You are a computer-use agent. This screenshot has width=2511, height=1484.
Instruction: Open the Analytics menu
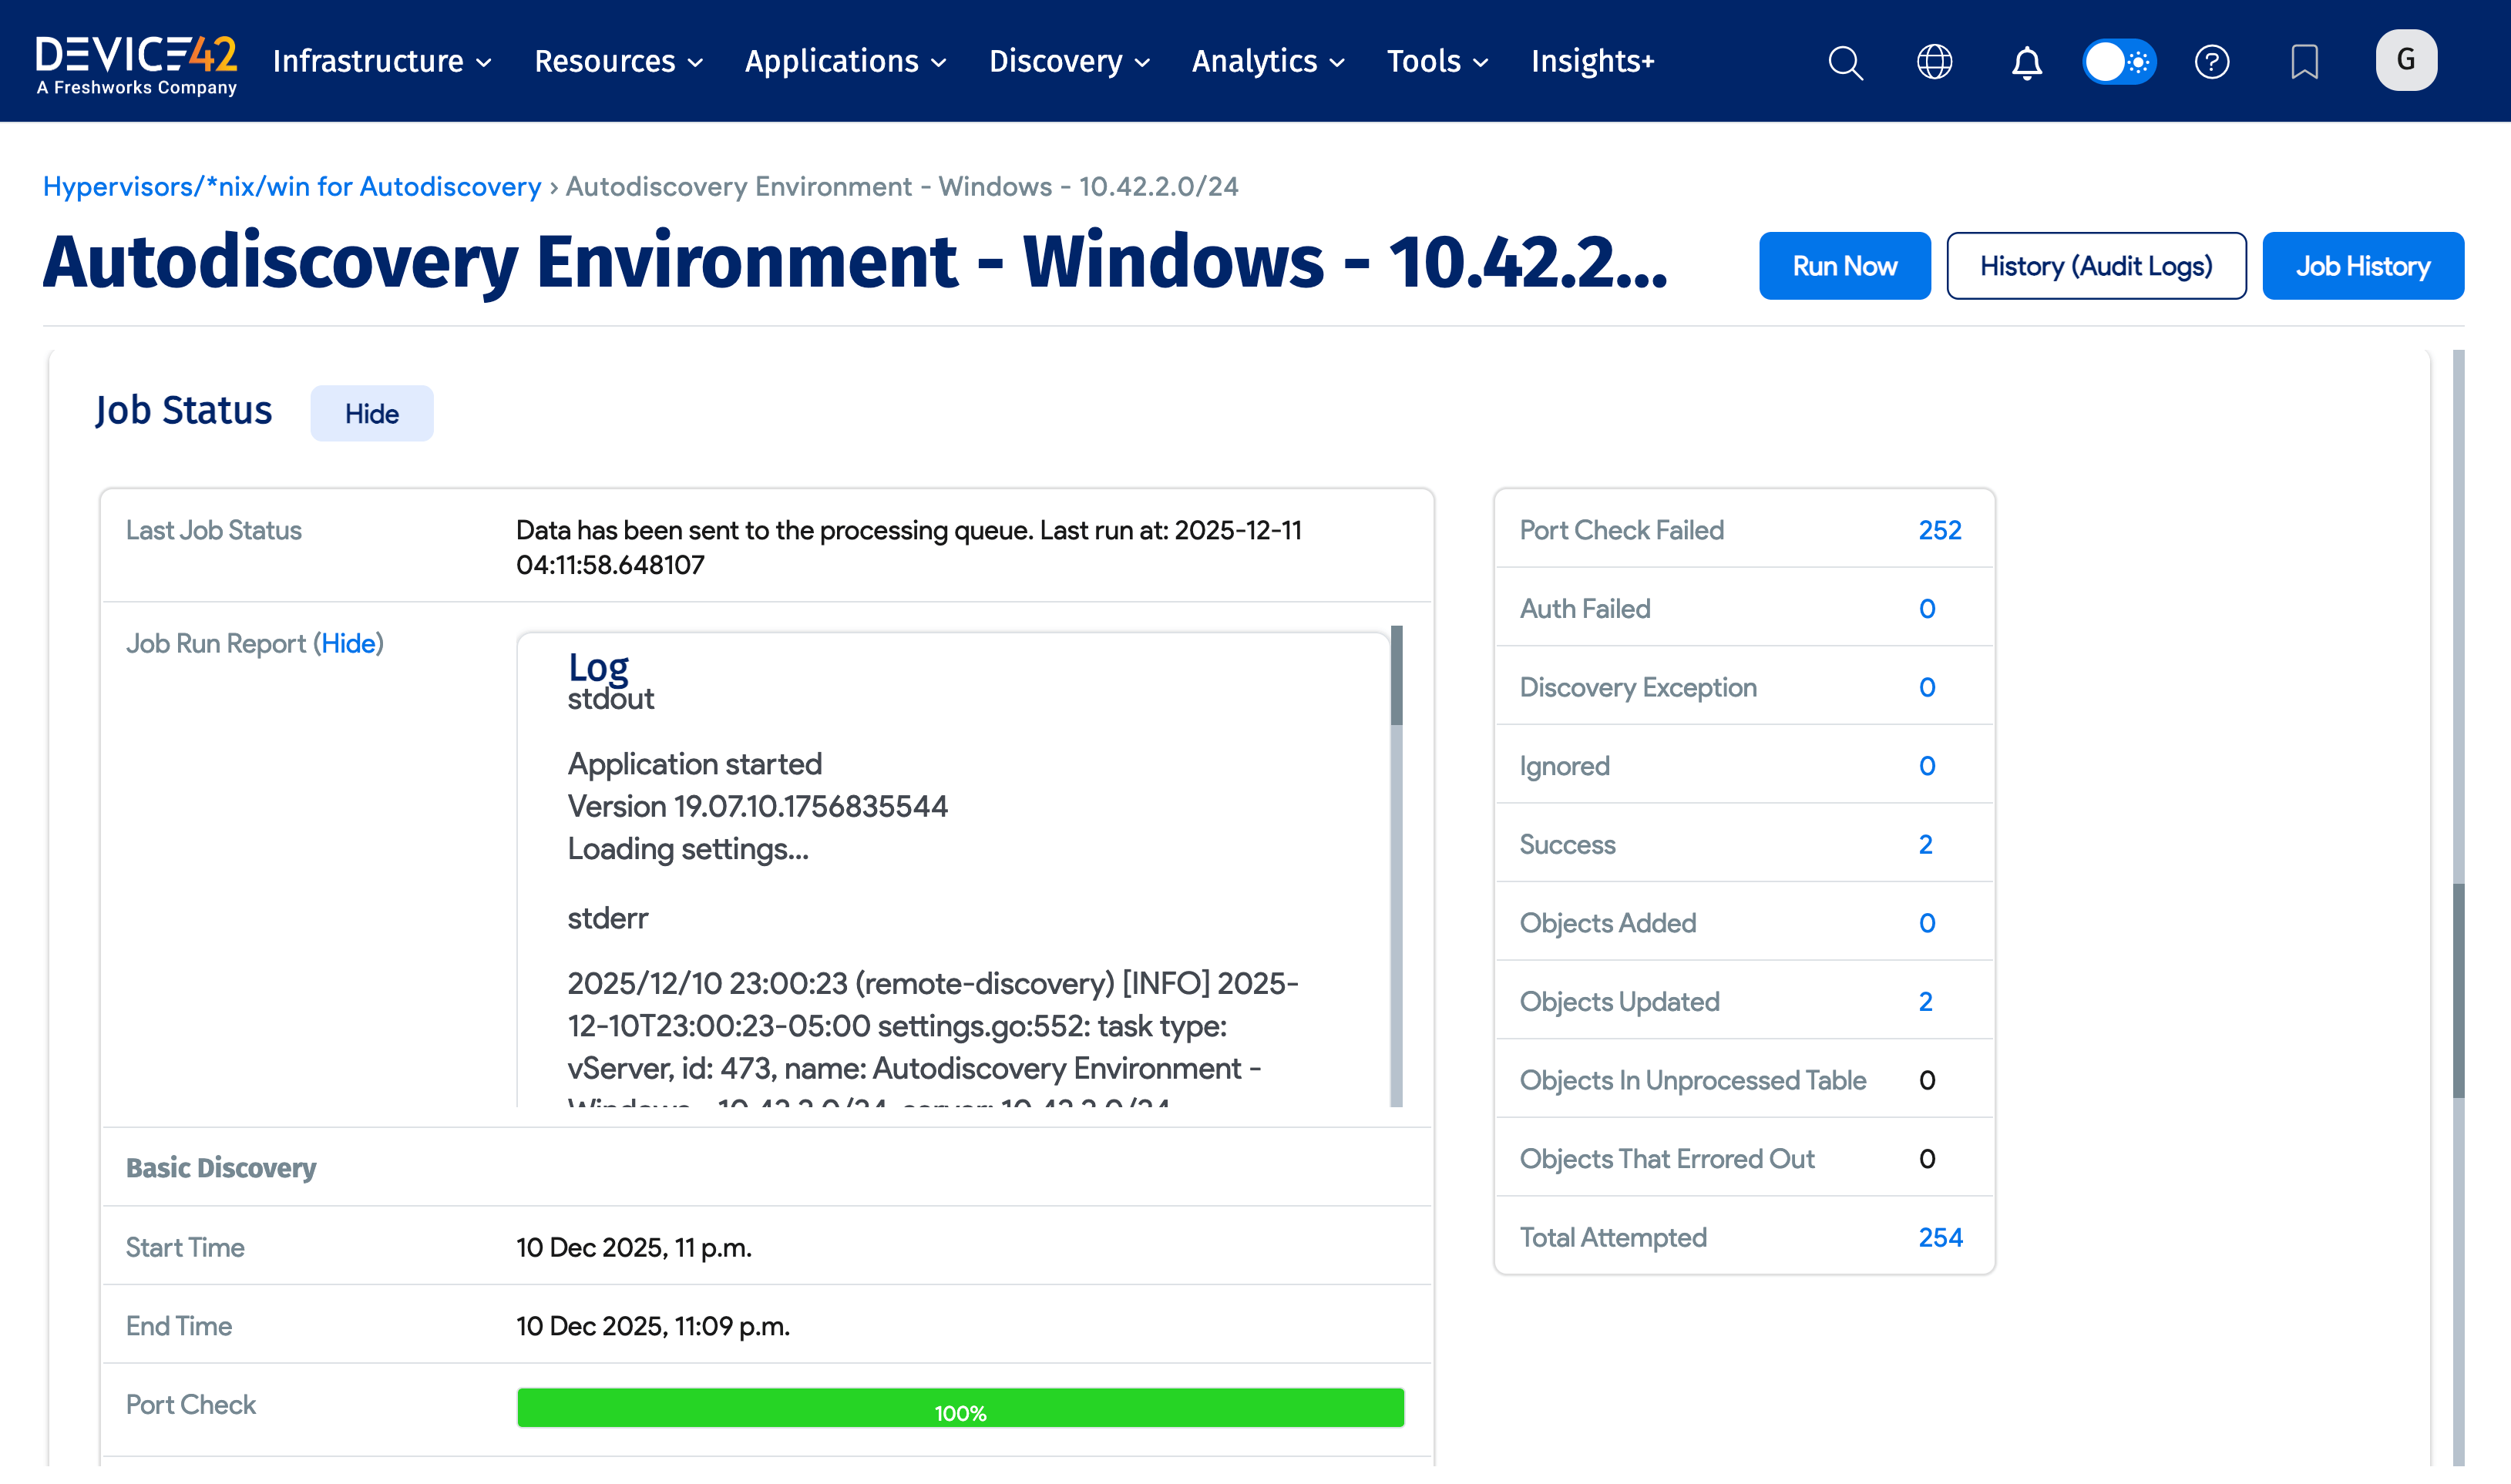(x=1267, y=62)
